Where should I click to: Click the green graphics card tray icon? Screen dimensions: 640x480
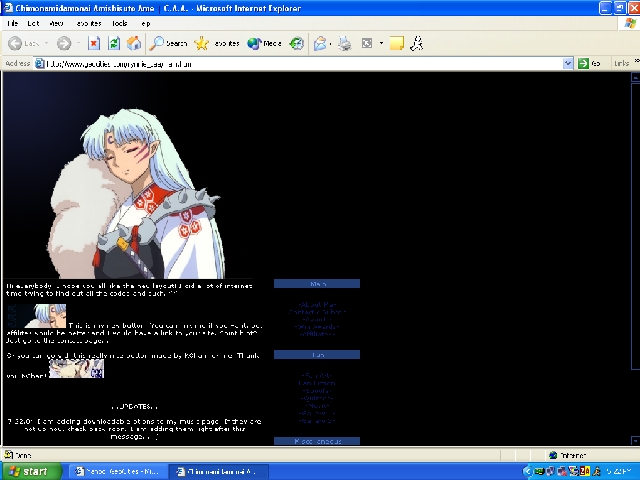pos(539,471)
